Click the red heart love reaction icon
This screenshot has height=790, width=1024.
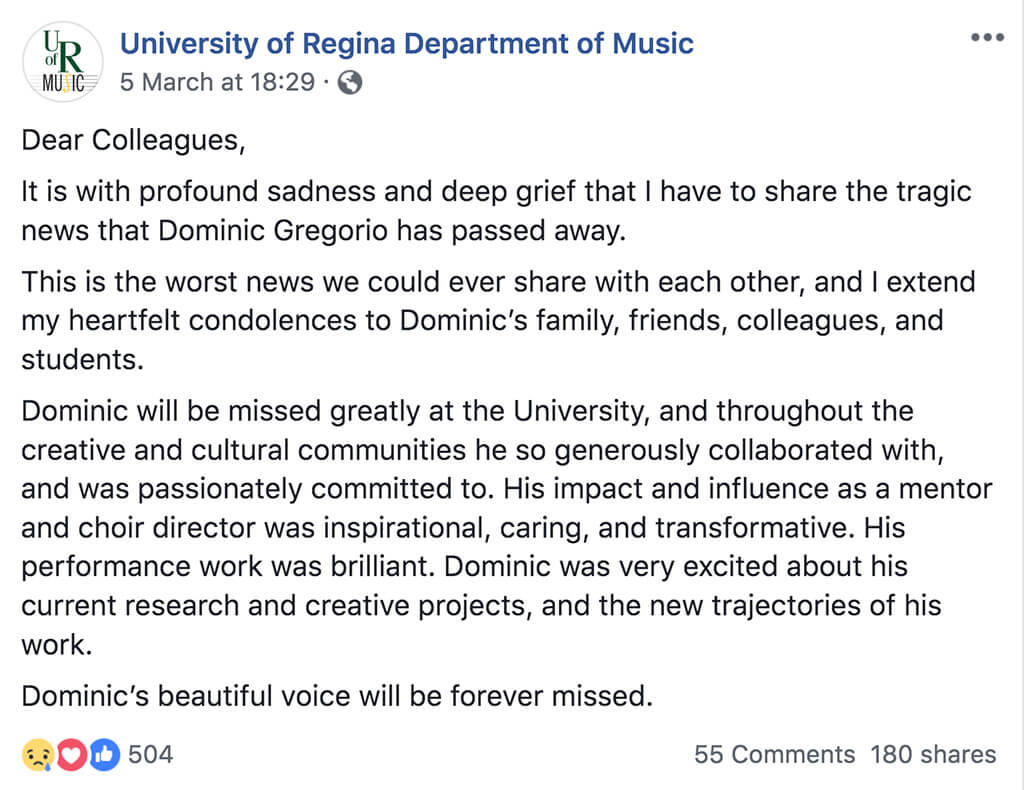(x=70, y=754)
